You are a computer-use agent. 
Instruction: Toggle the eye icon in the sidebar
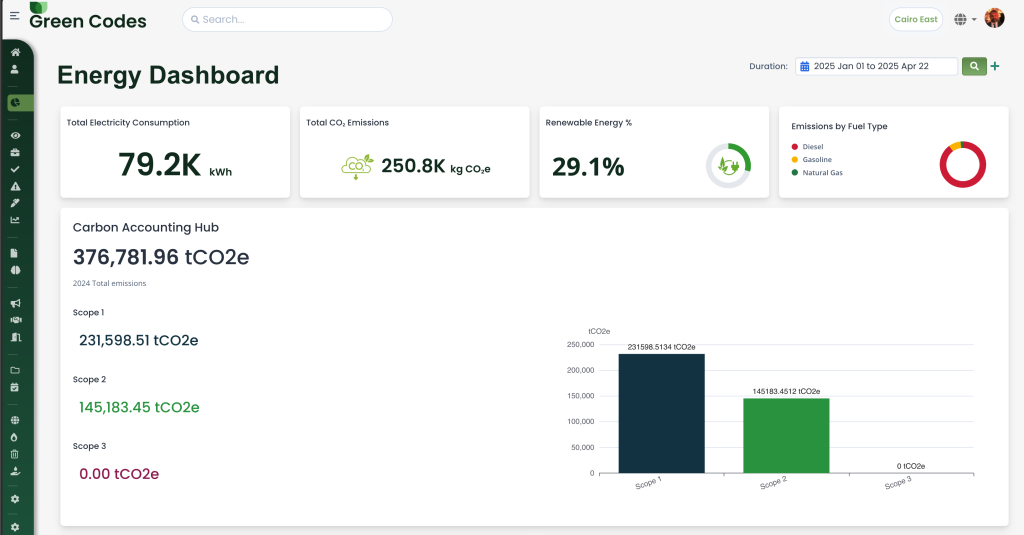pos(15,135)
